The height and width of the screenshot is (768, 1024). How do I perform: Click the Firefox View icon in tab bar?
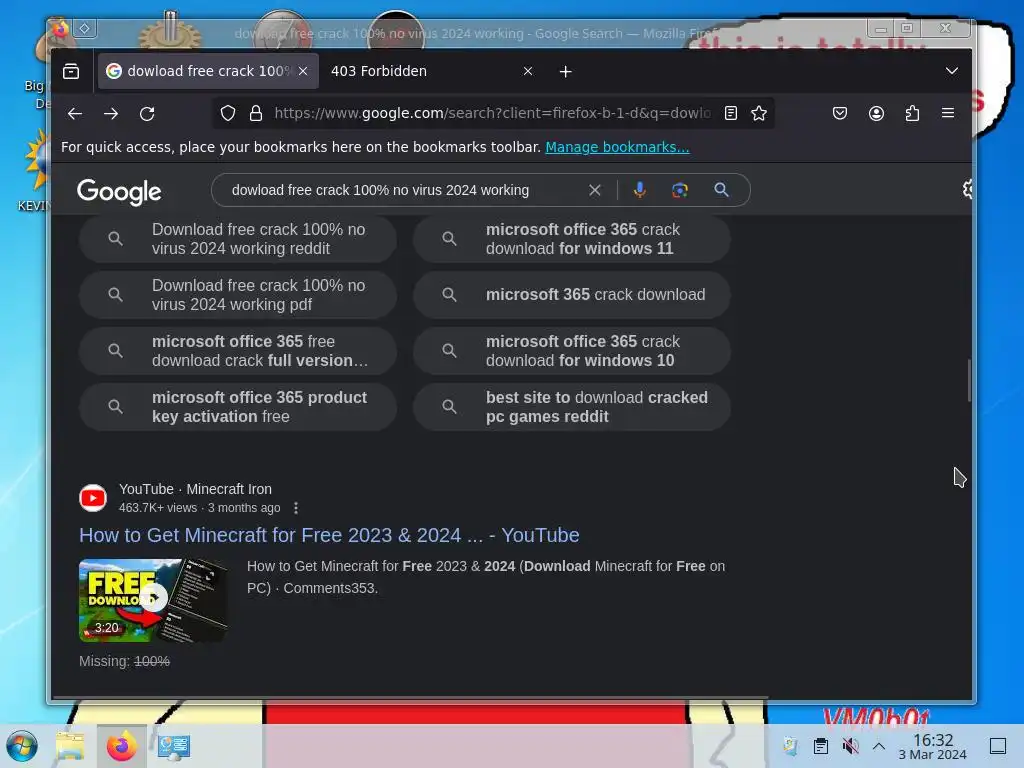point(71,71)
